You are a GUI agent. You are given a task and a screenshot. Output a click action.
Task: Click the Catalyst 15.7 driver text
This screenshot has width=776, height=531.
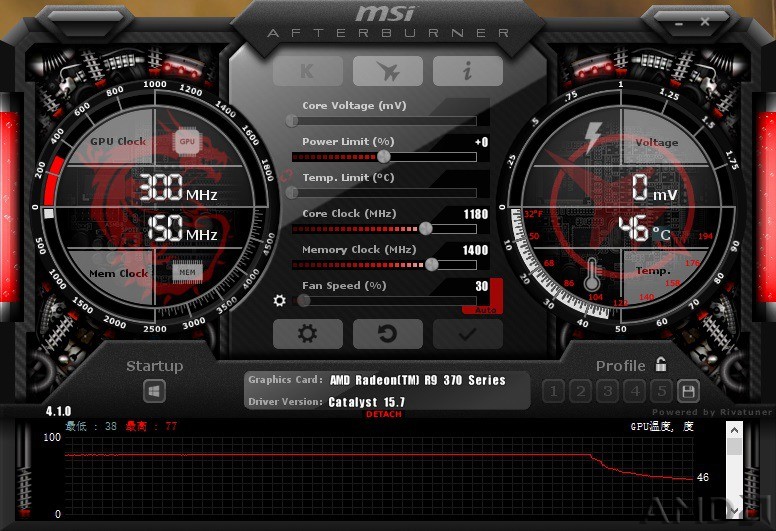pos(366,402)
